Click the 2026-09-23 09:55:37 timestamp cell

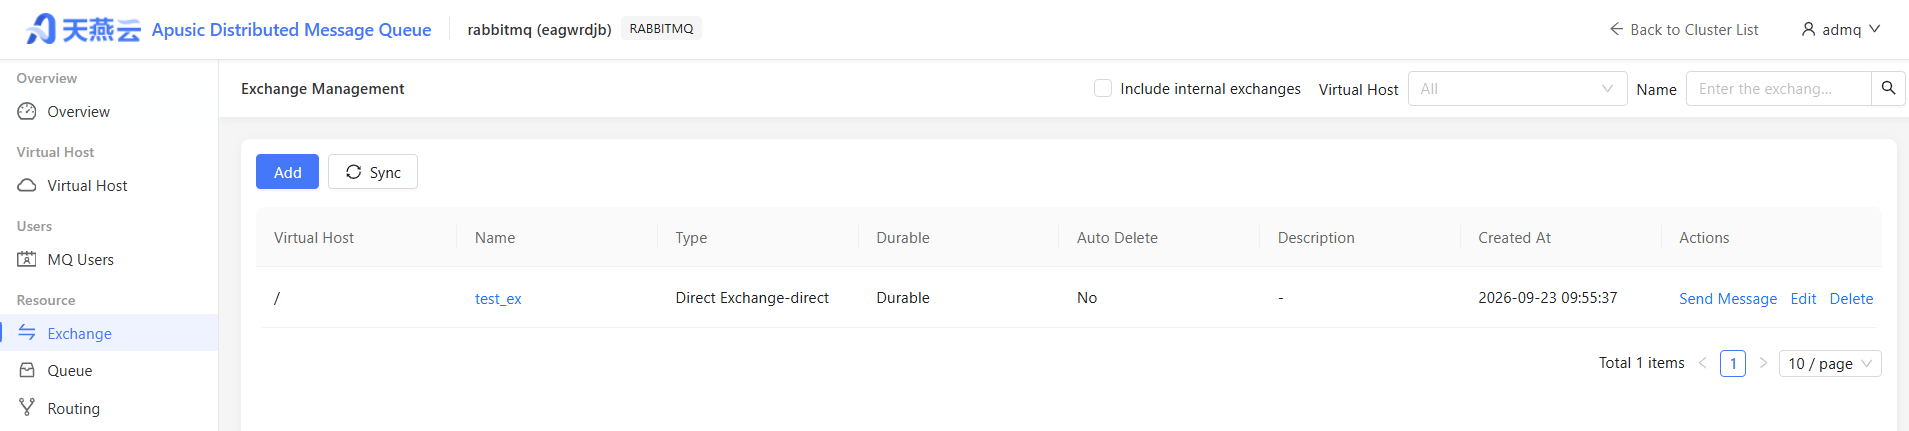point(1547,297)
